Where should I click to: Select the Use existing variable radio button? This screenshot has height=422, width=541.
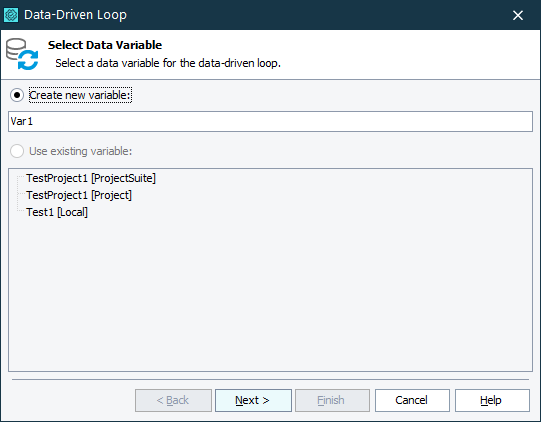(17, 151)
